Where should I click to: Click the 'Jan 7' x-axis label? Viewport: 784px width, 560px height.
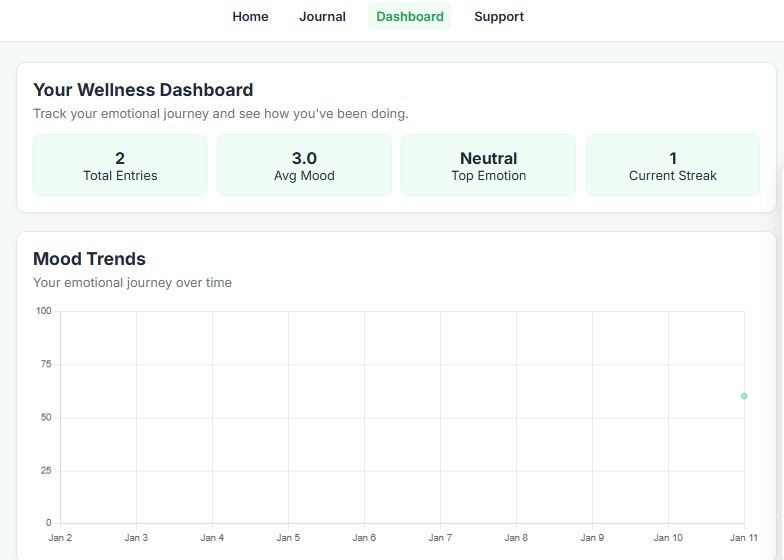(x=440, y=538)
